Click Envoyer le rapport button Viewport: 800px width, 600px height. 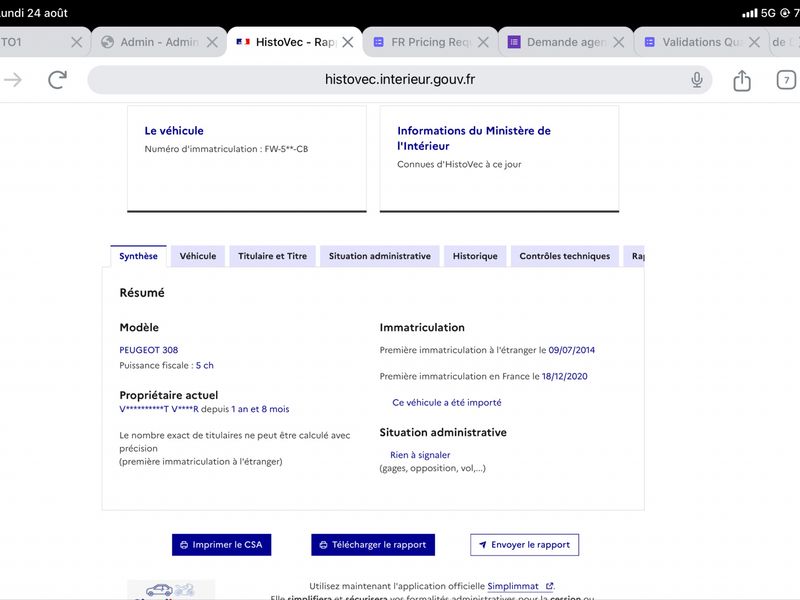pos(524,545)
